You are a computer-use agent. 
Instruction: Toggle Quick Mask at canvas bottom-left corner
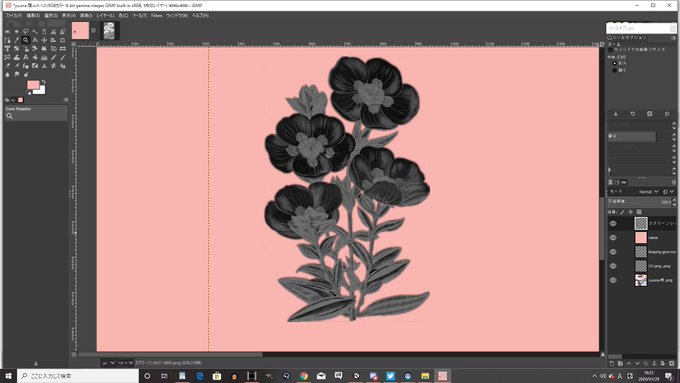tap(74, 354)
